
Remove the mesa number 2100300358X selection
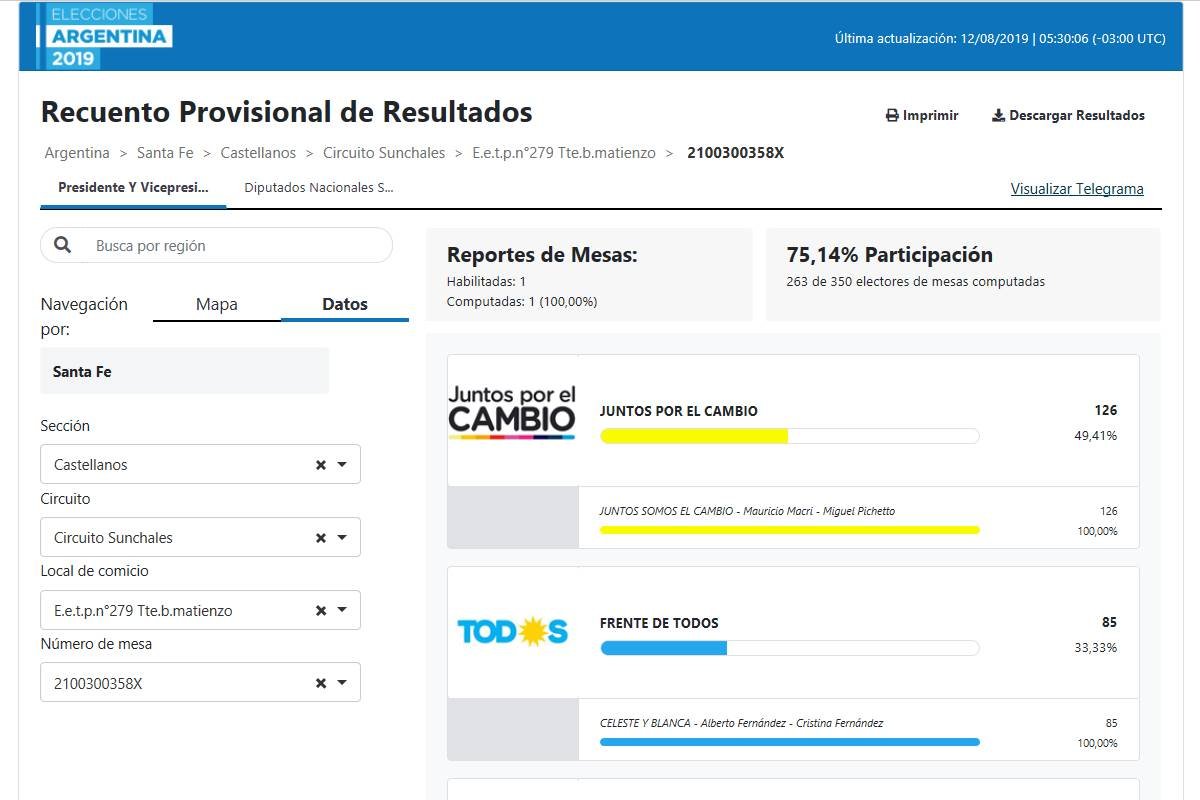(x=321, y=684)
